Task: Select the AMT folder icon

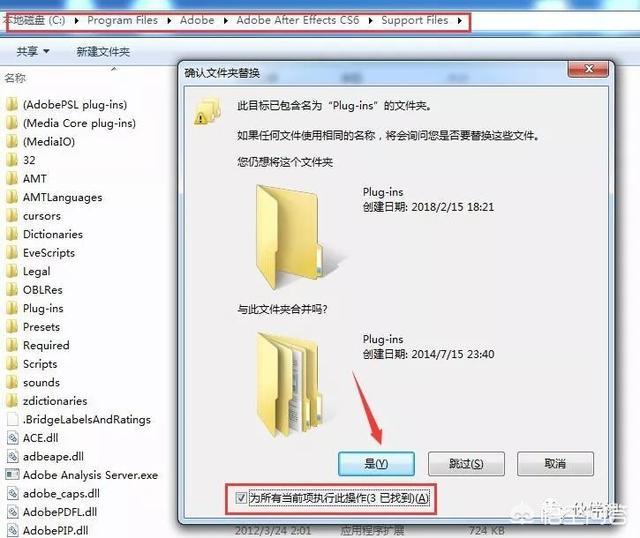Action: [12, 178]
